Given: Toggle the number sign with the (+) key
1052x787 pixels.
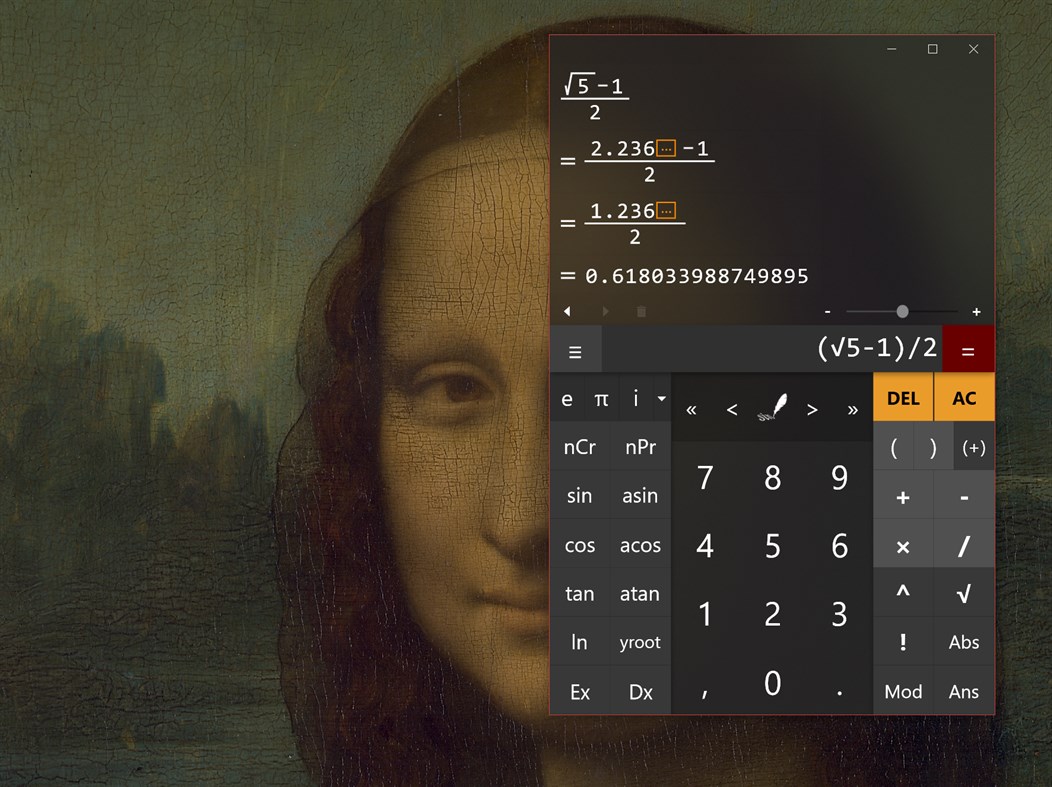Looking at the screenshot, I should point(972,447).
